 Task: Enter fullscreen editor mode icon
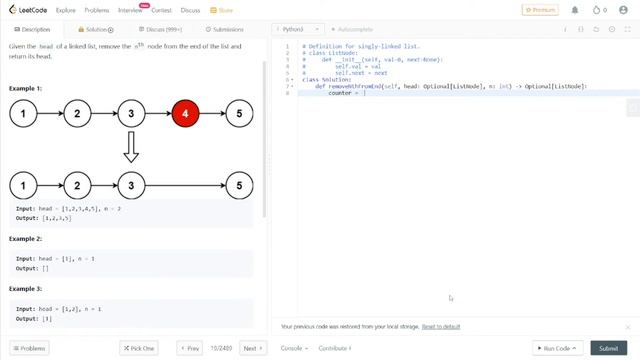point(627,29)
